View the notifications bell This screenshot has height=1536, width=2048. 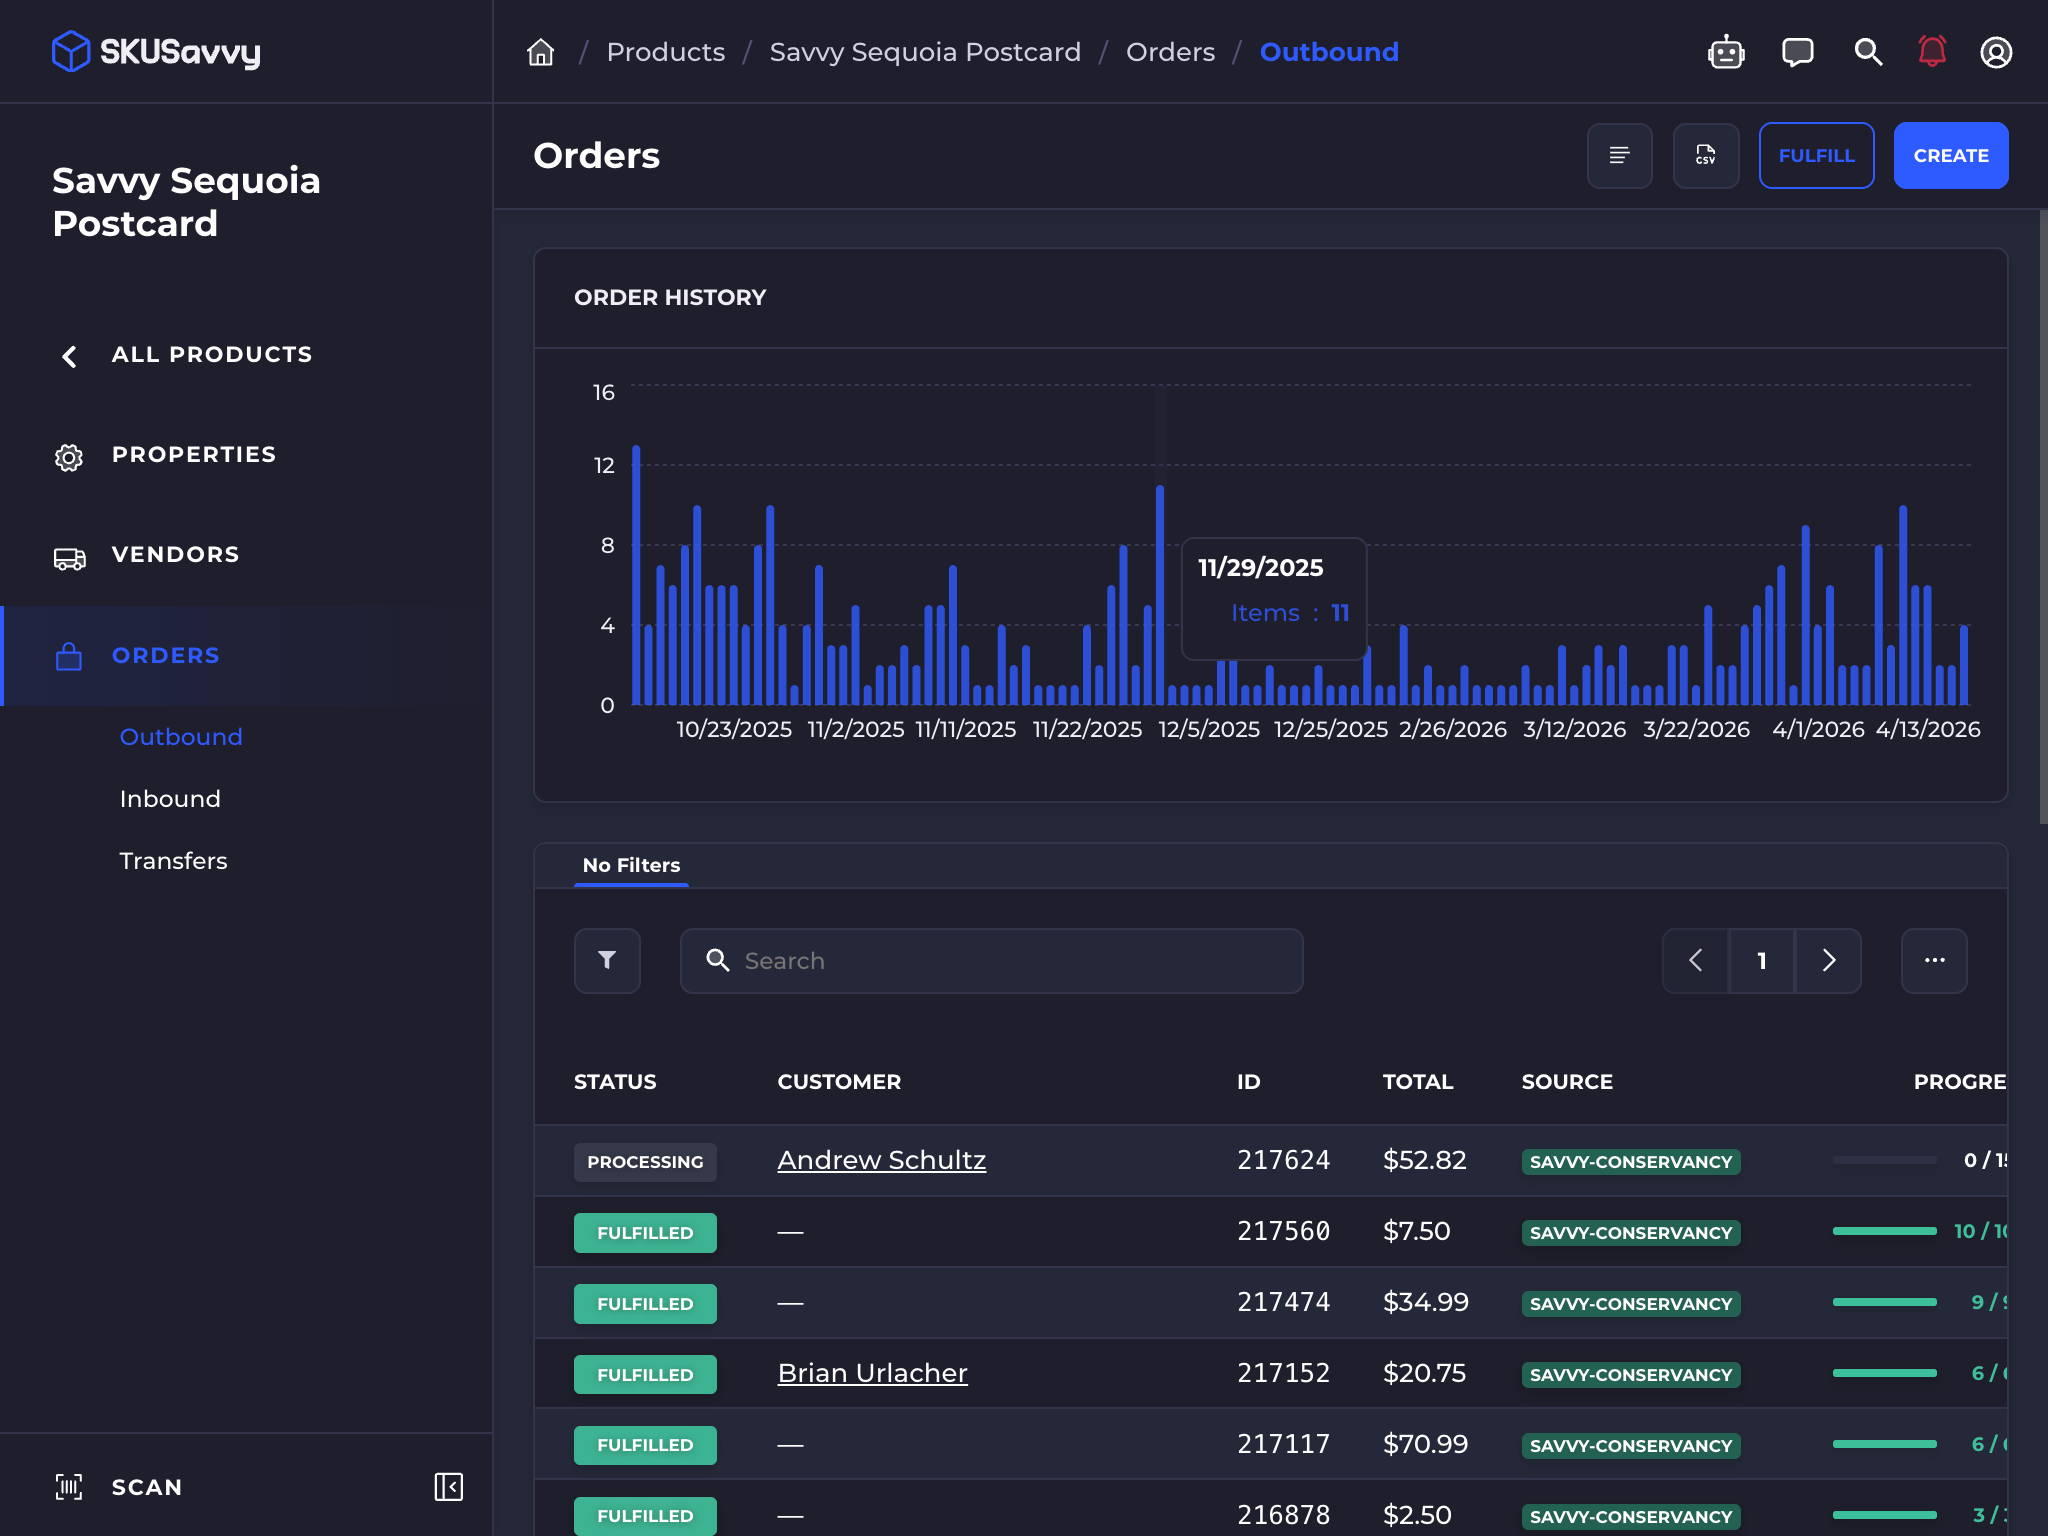[x=1930, y=52]
